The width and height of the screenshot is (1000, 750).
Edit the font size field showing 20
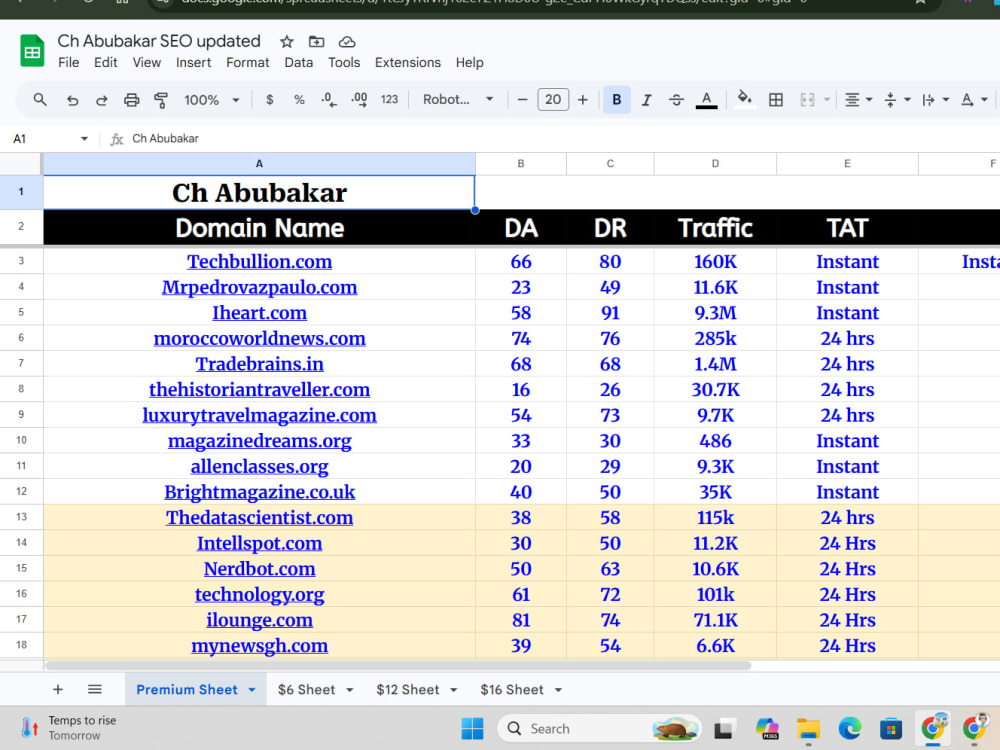click(x=553, y=99)
